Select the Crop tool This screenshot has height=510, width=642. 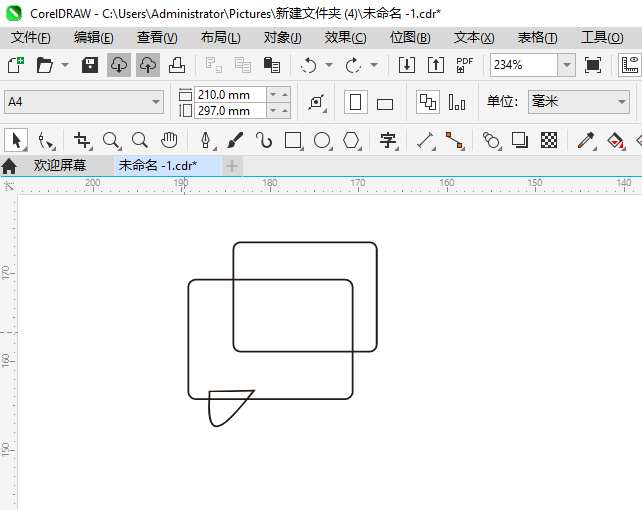click(82, 141)
